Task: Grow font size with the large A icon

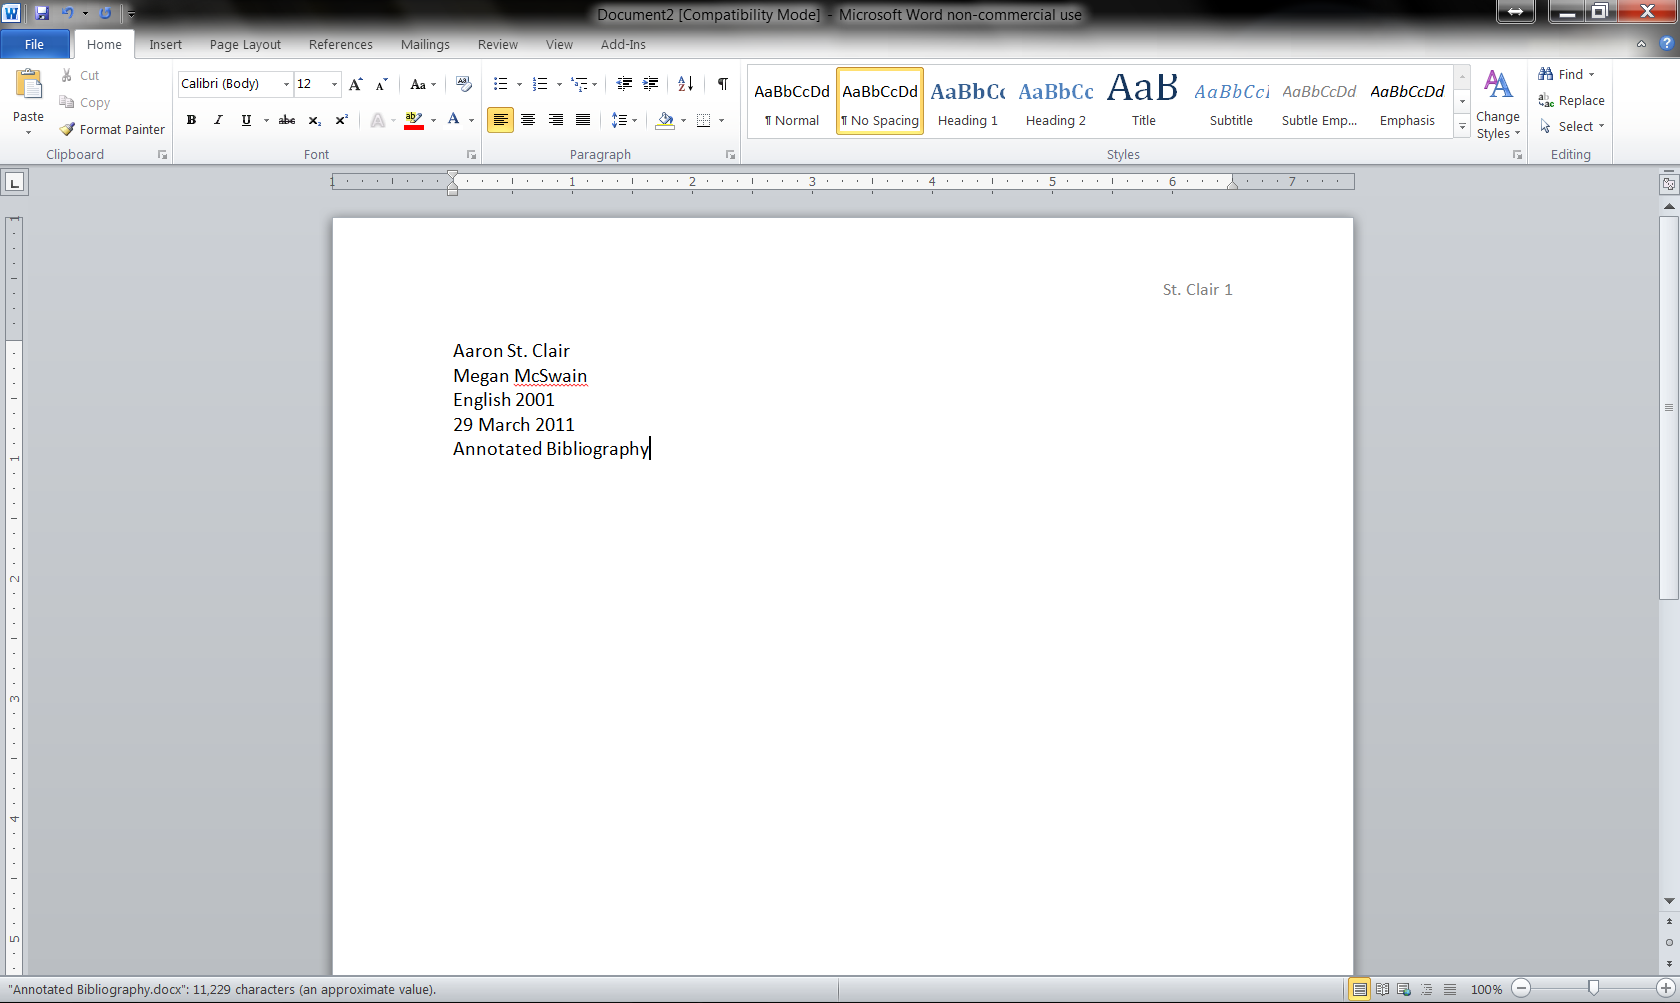Action: (355, 84)
